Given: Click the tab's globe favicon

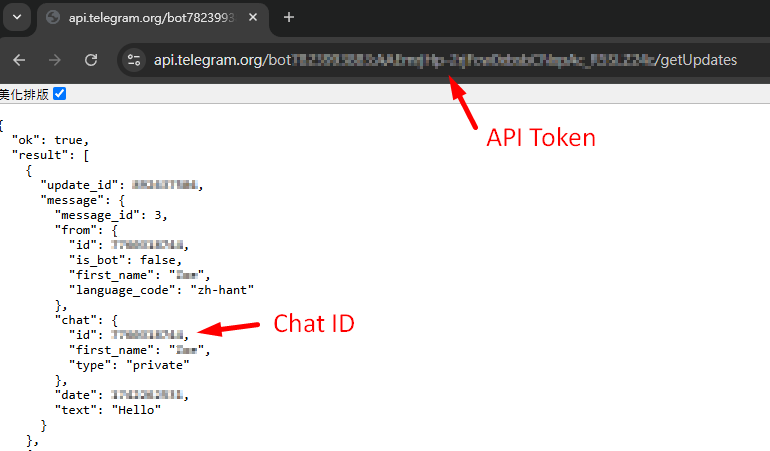Looking at the screenshot, I should click(x=53, y=18).
